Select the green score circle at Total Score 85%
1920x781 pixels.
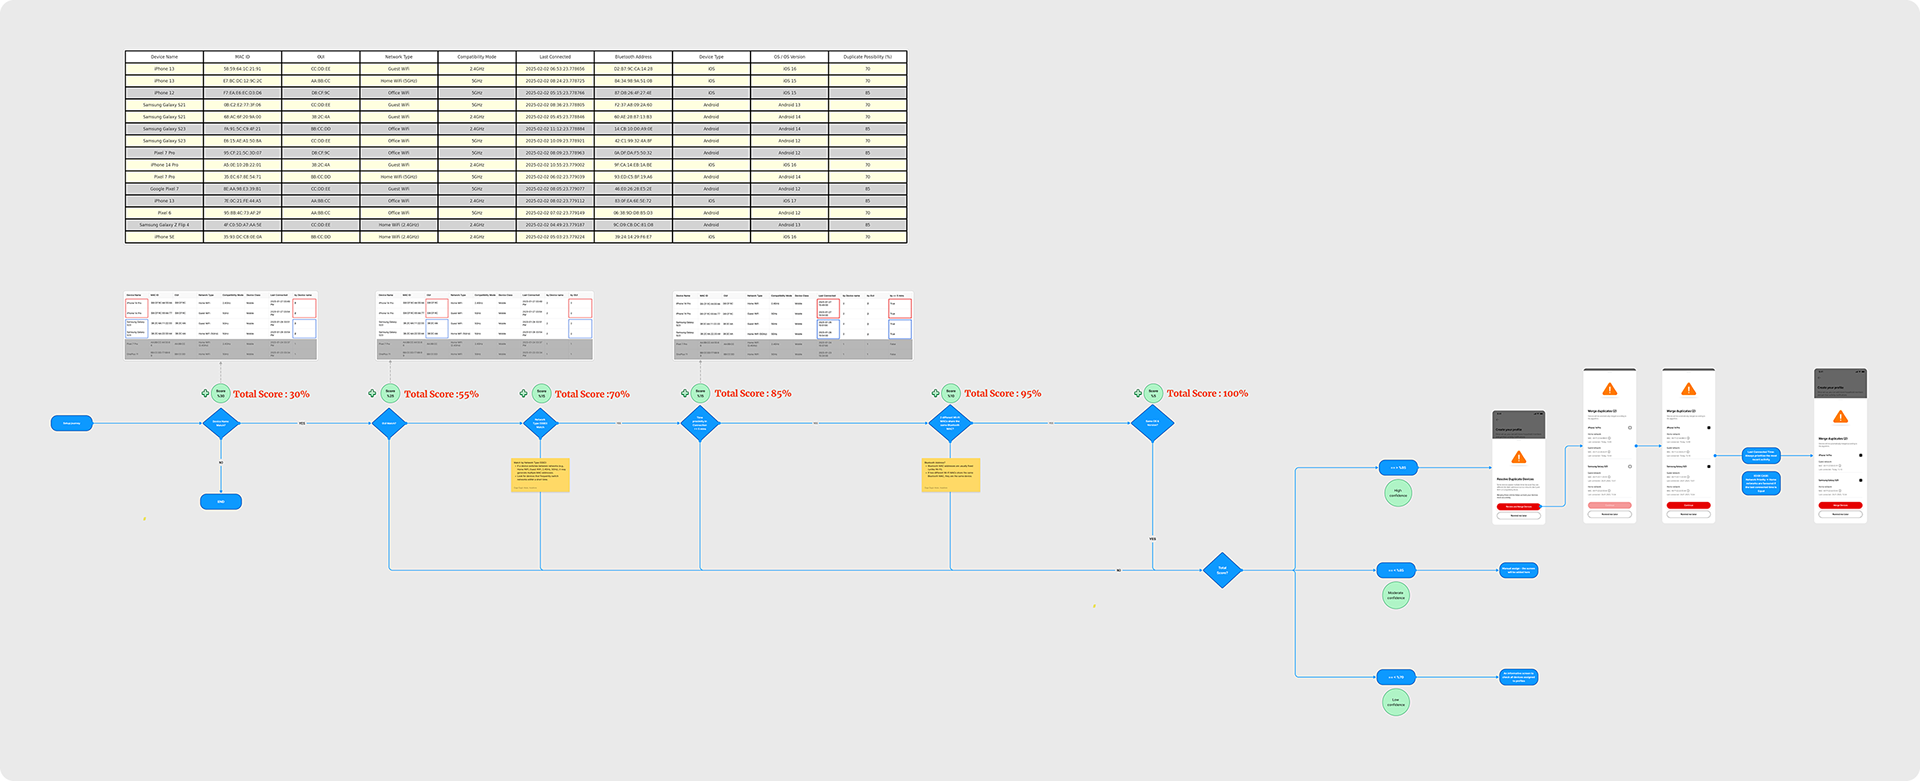(x=700, y=393)
